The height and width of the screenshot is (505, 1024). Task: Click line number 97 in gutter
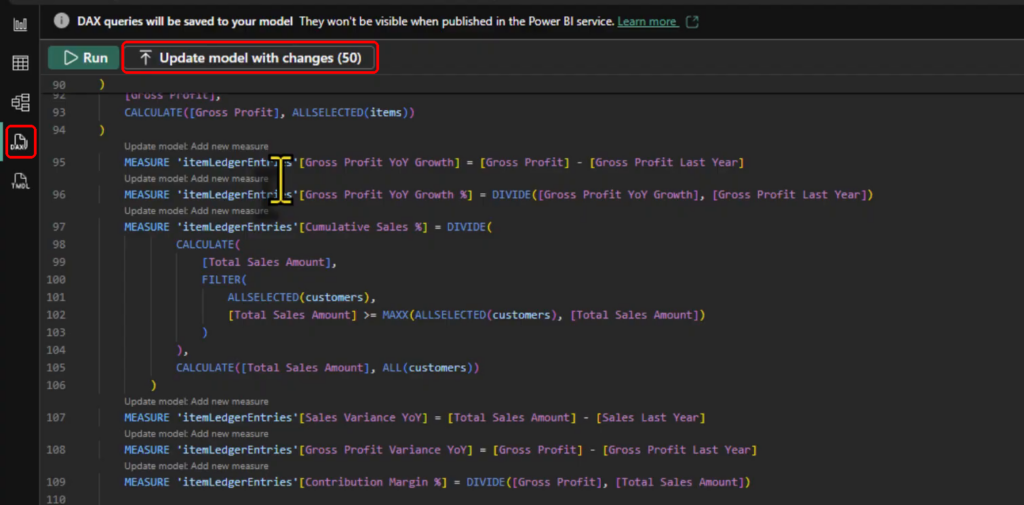(x=59, y=227)
